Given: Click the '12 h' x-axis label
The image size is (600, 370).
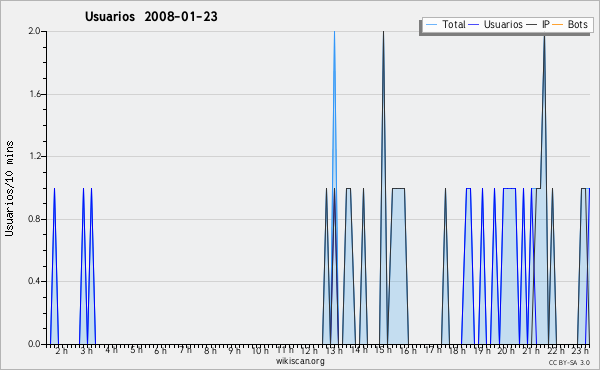Looking at the screenshot, I should coord(309,350).
